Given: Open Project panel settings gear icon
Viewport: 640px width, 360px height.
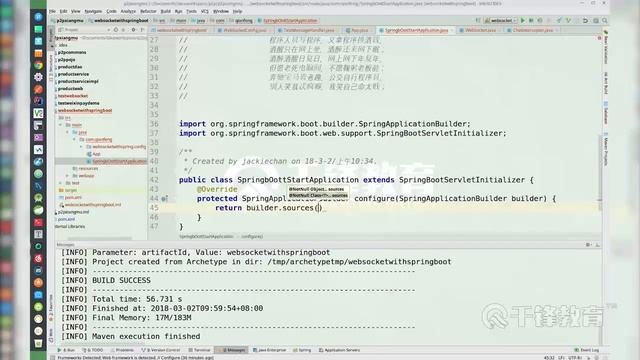Looking at the screenshot, I should pyautogui.click(x=133, y=30).
